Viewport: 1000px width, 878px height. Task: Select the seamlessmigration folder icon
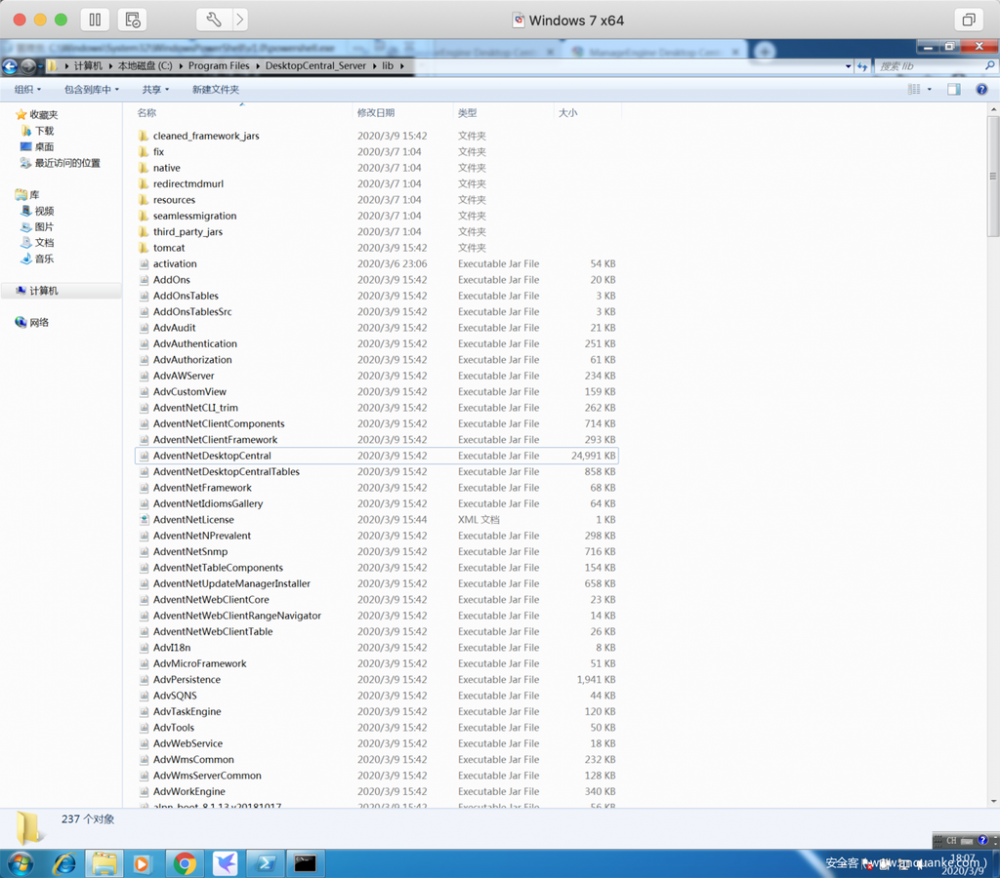pyautogui.click(x=143, y=215)
